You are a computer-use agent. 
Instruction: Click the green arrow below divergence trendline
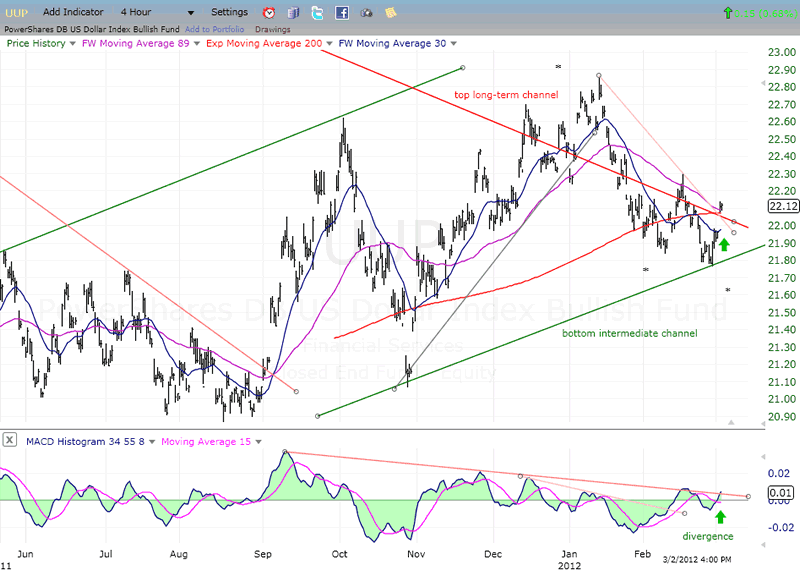point(719,516)
